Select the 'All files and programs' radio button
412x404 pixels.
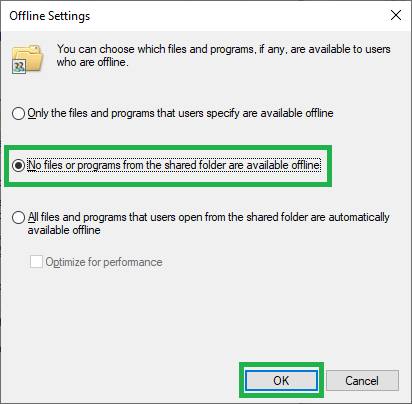[x=18, y=217]
